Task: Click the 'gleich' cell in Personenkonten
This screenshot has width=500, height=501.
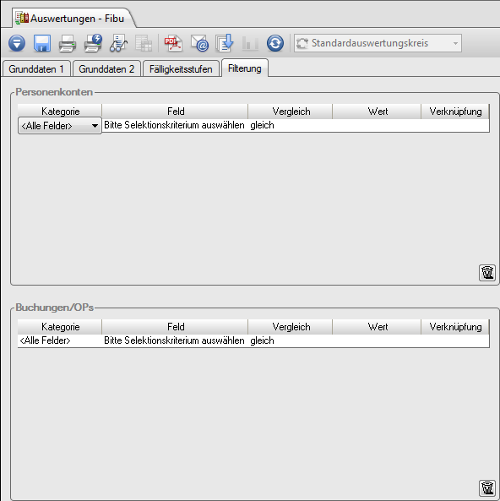Action: tap(290, 125)
